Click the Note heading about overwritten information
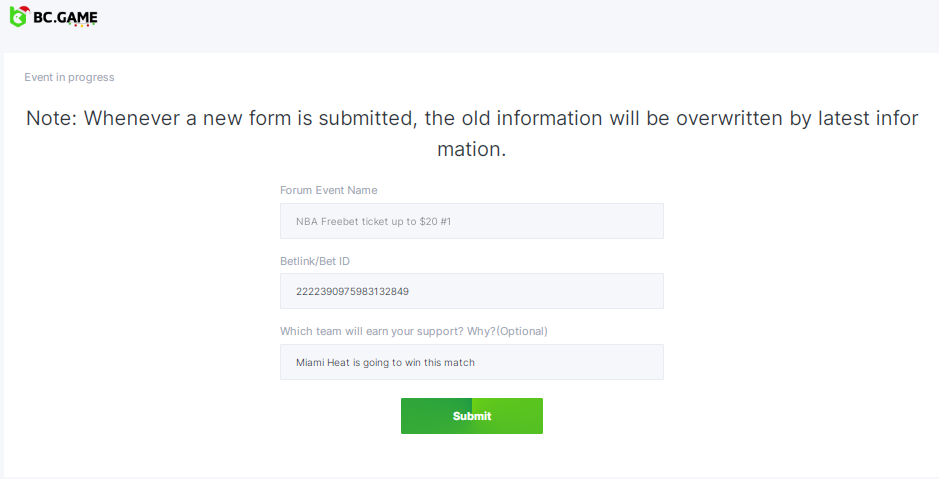This screenshot has height=479, width=939. click(471, 118)
